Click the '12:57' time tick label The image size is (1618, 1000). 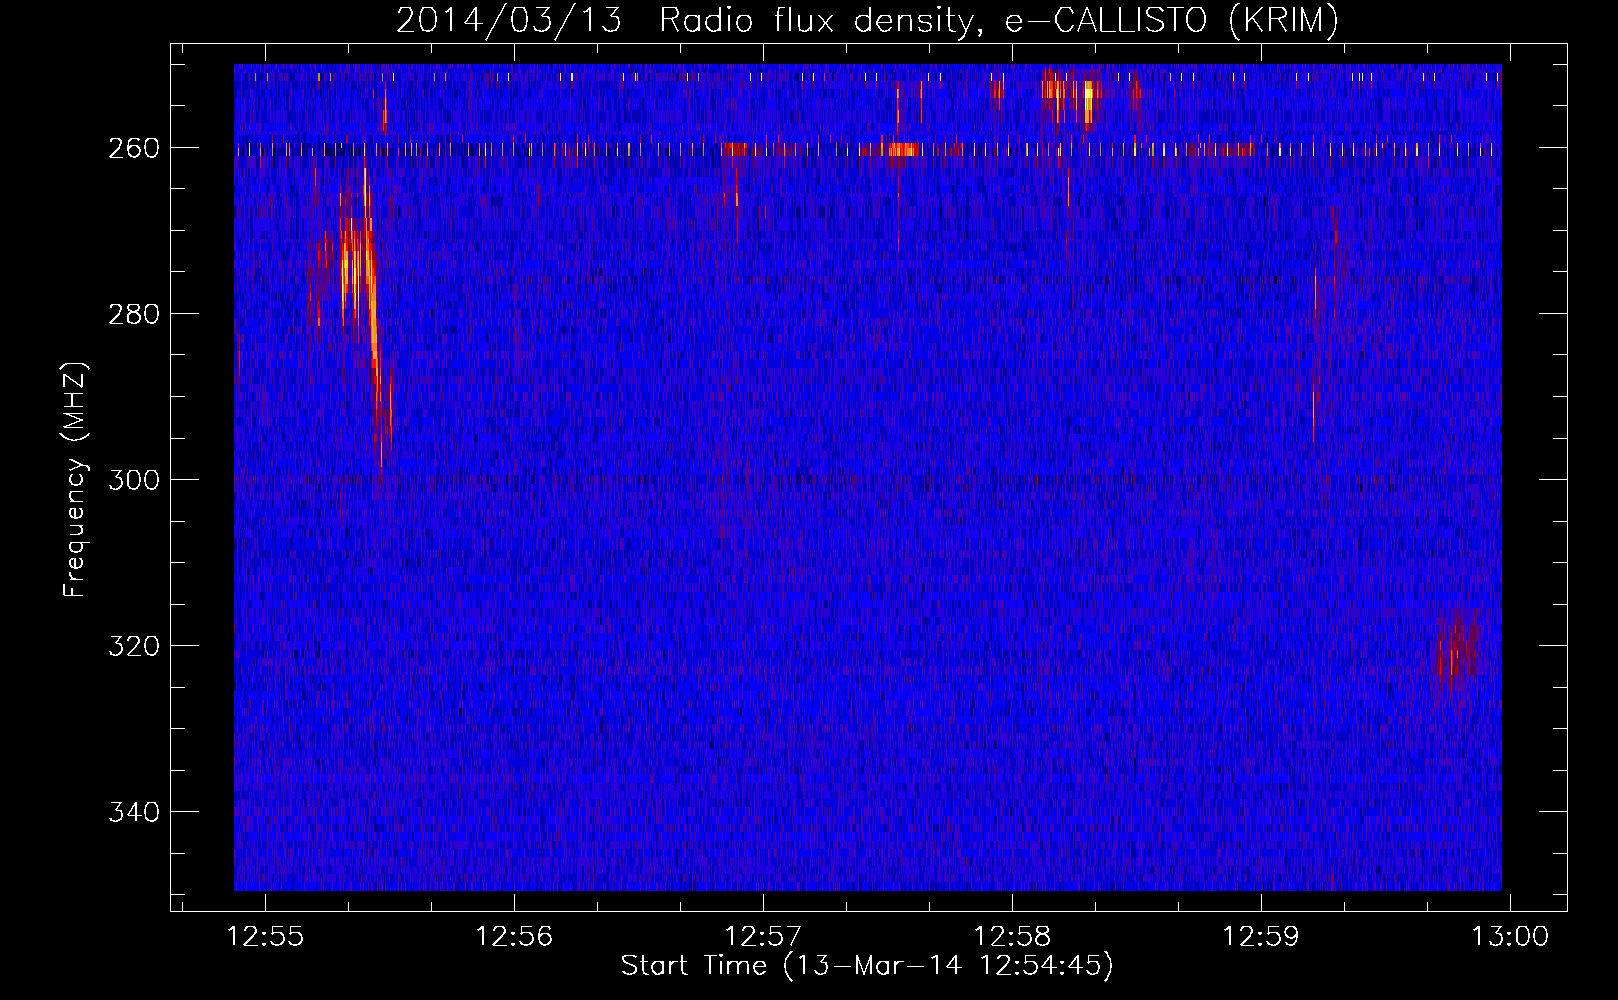click(763, 937)
